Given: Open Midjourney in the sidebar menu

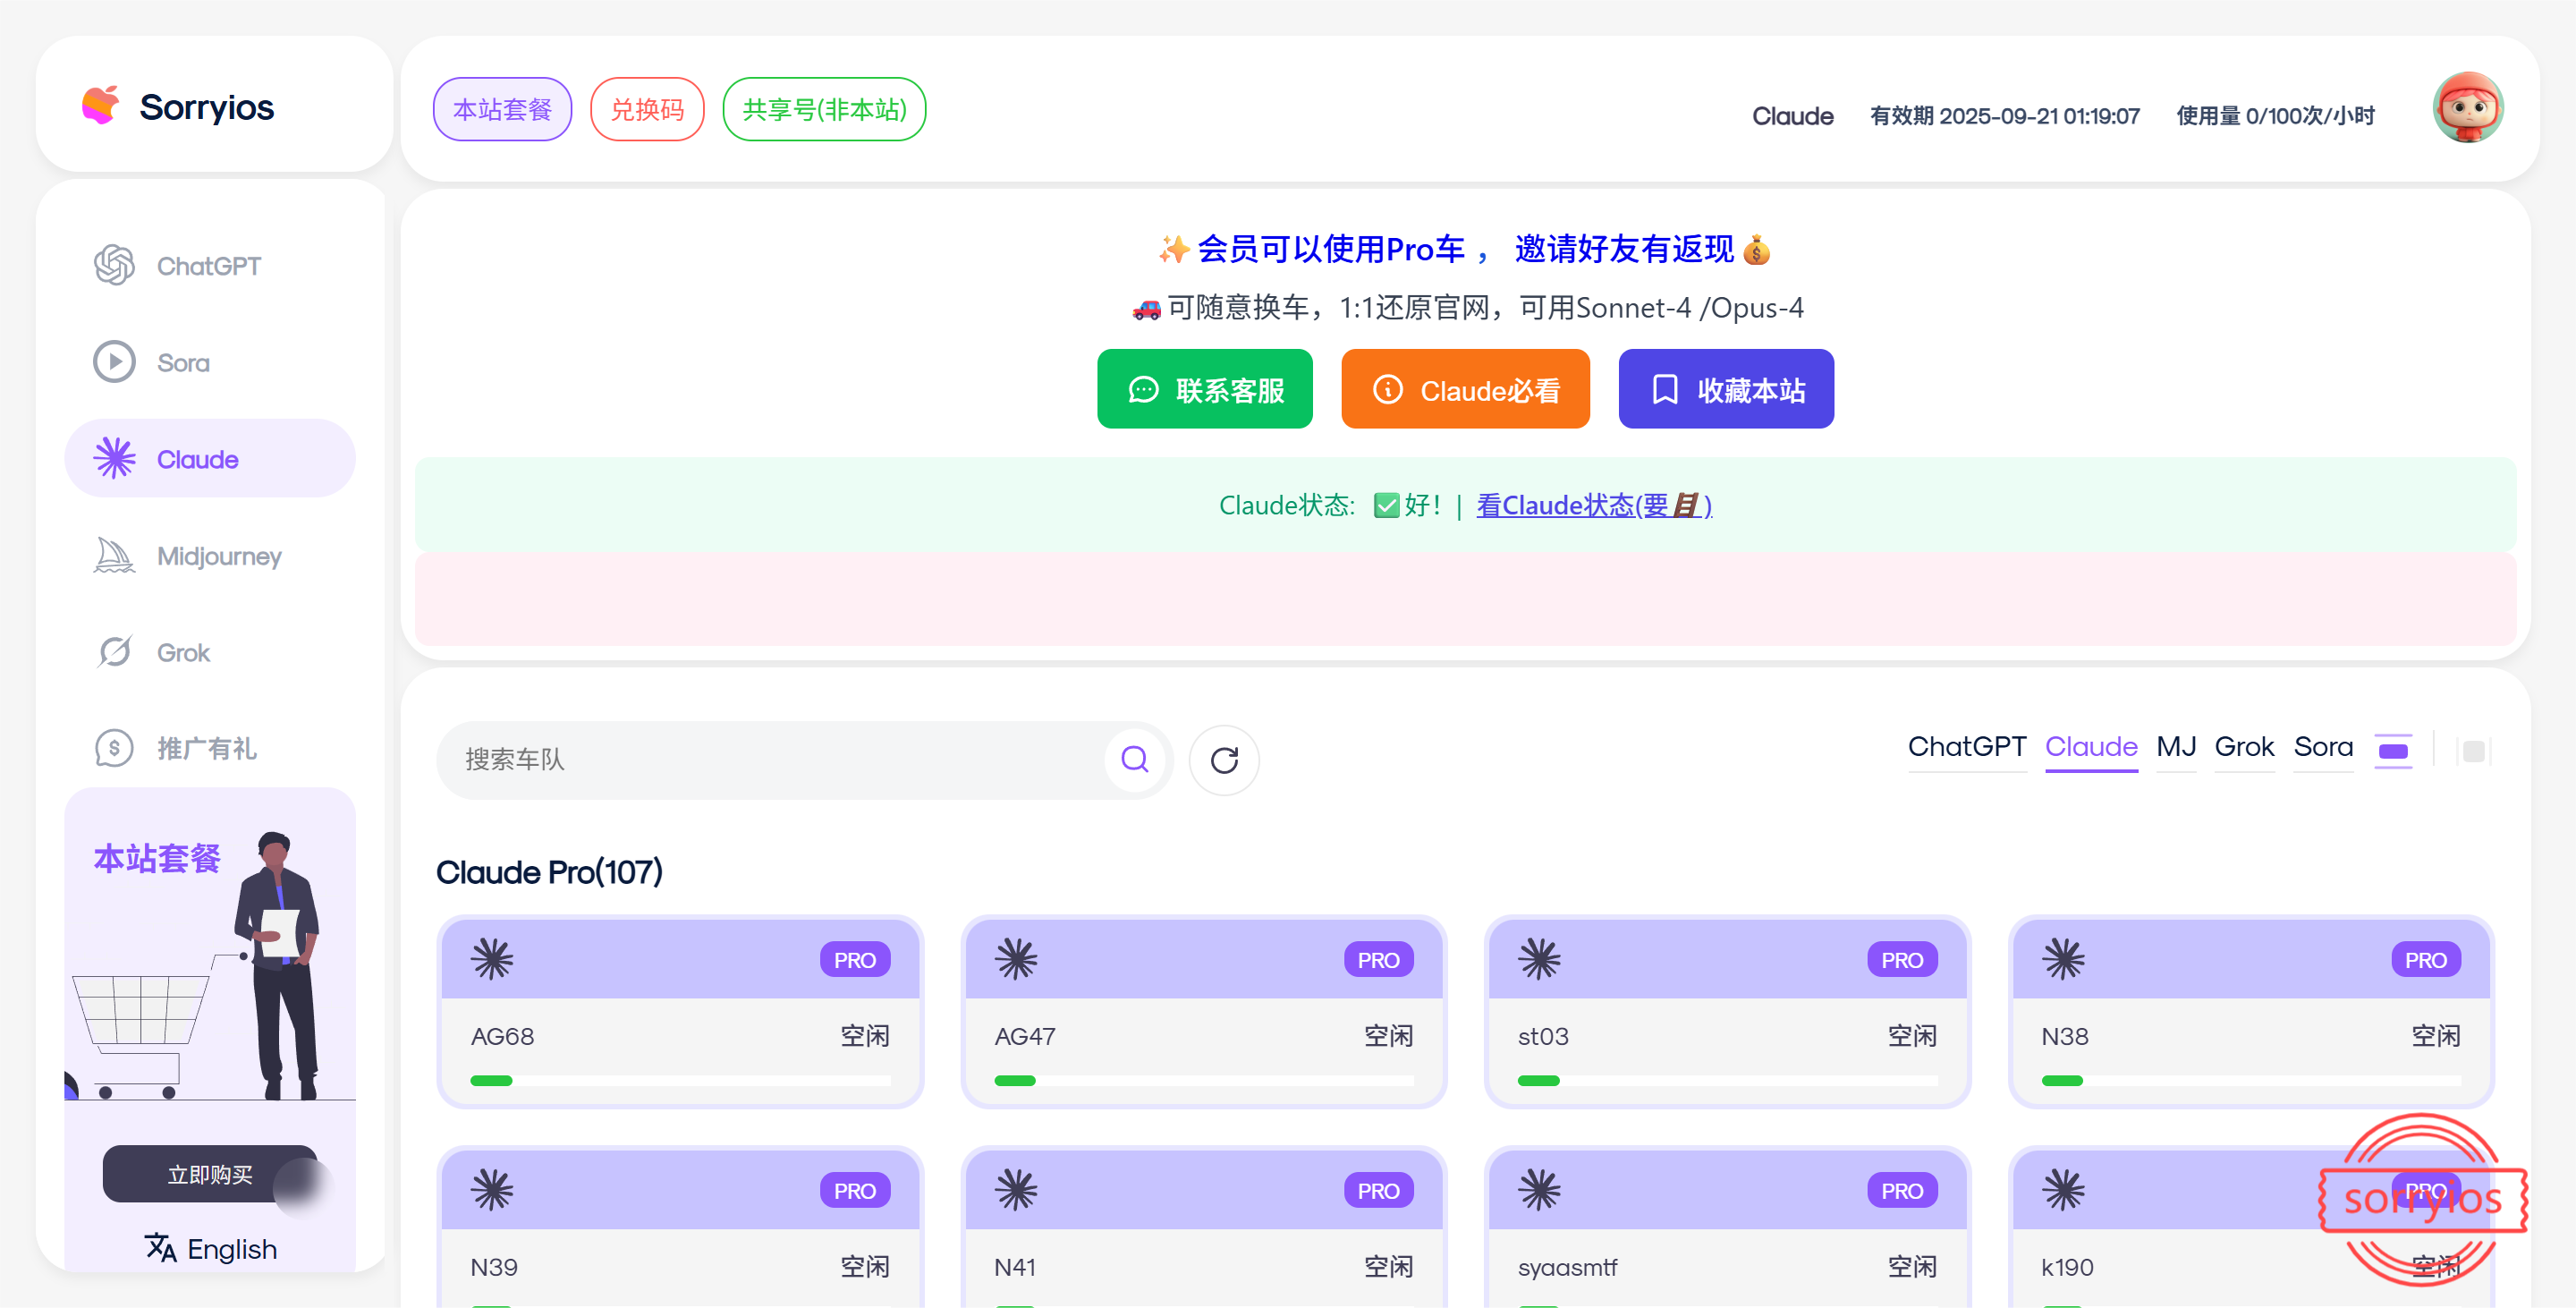Looking at the screenshot, I should tap(210, 555).
